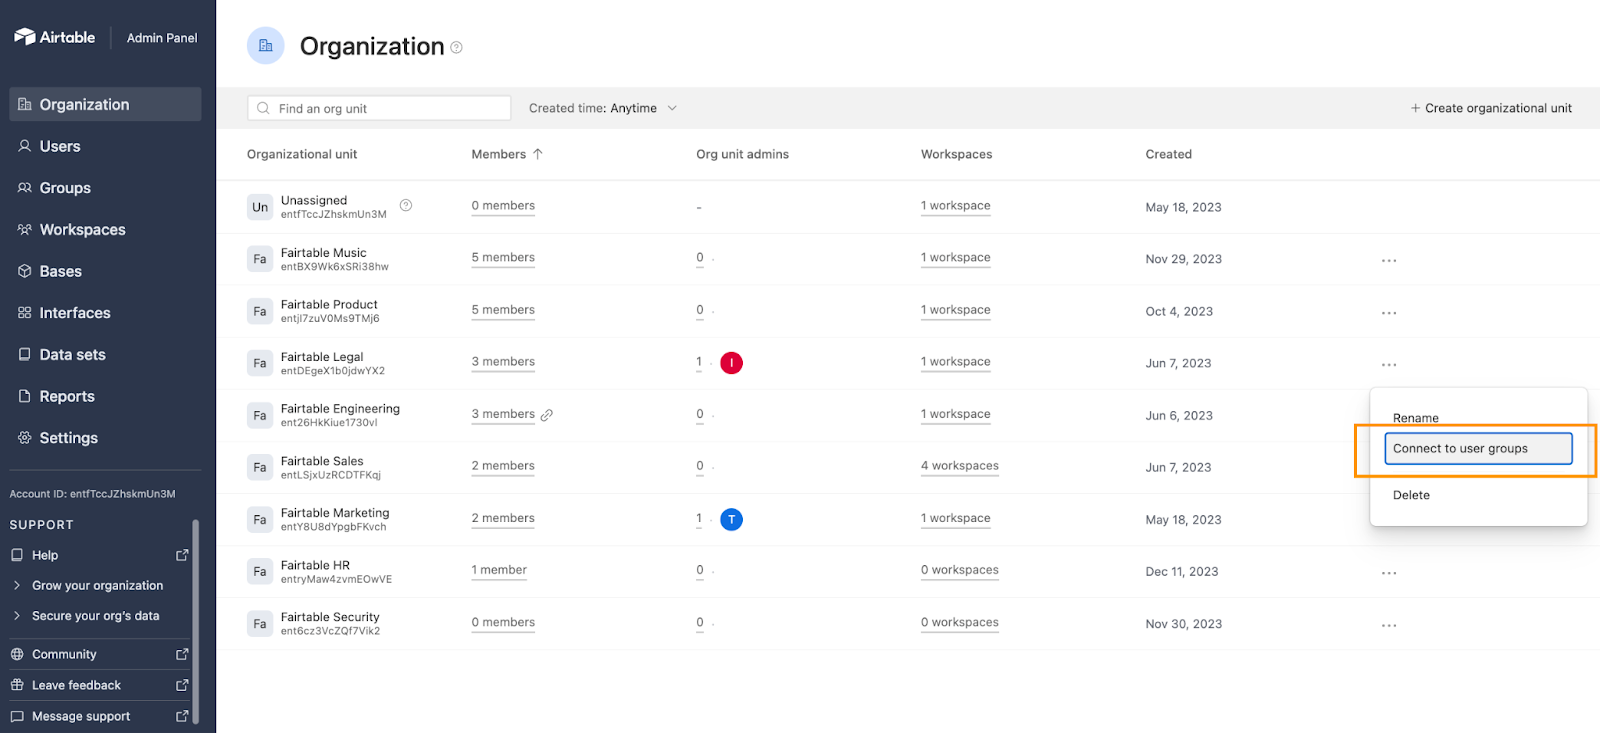Click the Find an org unit search field
This screenshot has width=1600, height=733.
point(379,108)
